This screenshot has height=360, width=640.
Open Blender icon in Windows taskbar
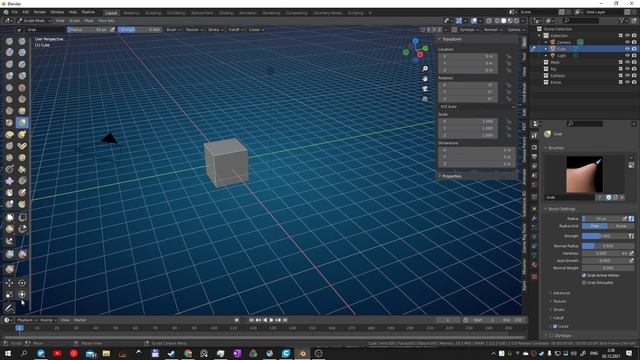[302, 353]
